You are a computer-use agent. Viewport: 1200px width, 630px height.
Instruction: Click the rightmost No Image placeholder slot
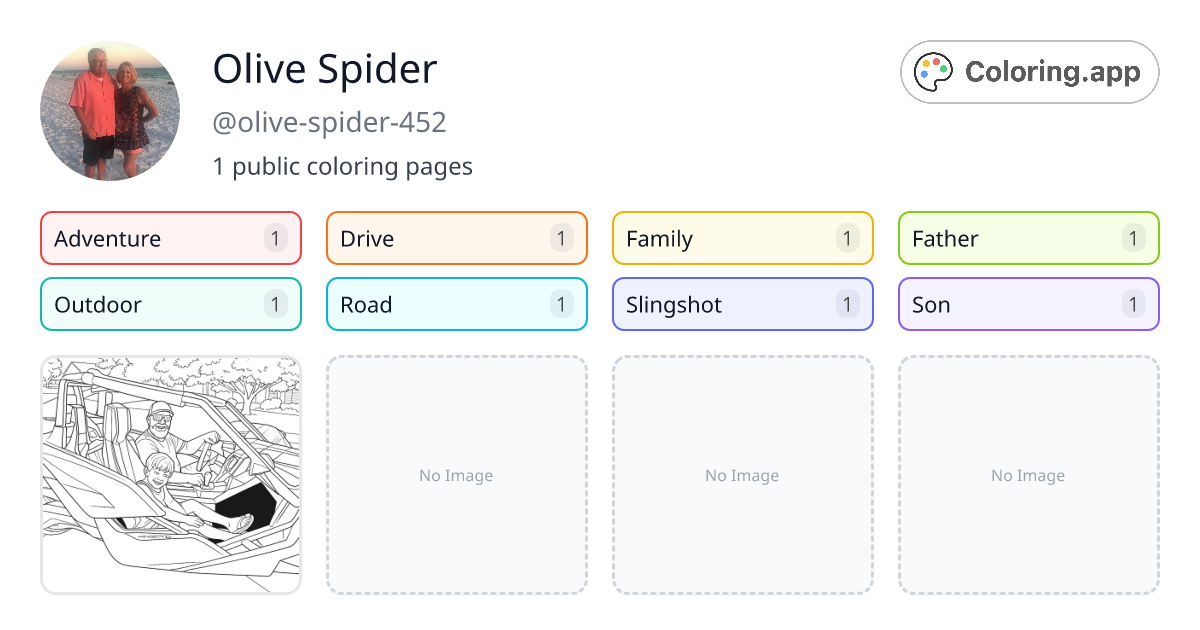click(1028, 475)
